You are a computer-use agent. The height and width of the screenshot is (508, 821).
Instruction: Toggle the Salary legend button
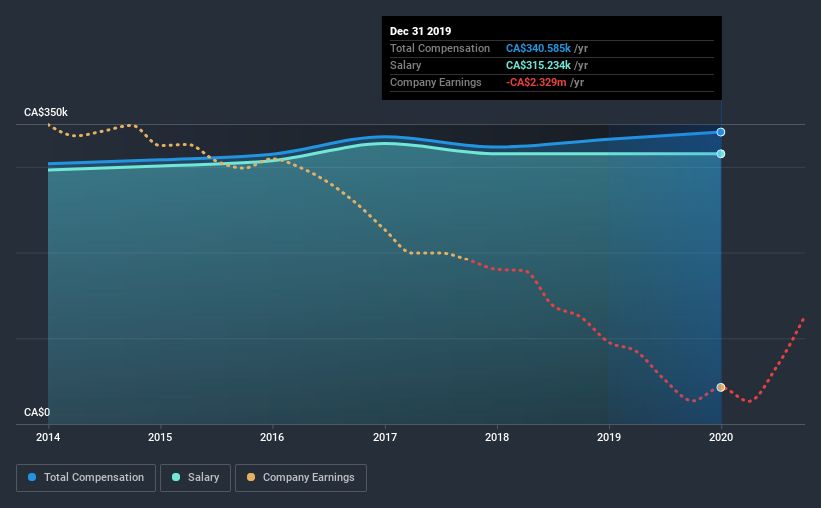(x=195, y=478)
